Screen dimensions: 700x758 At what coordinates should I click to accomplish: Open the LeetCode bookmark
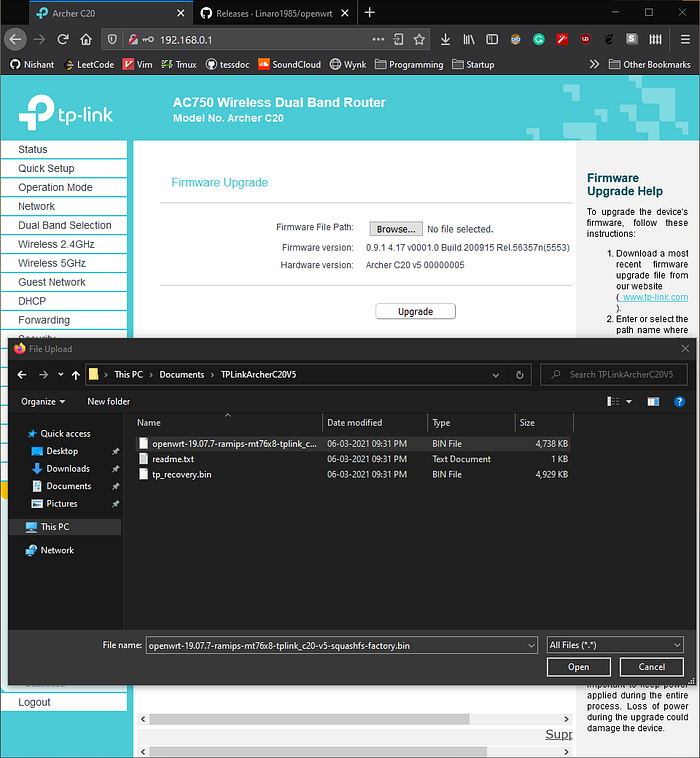[89, 64]
